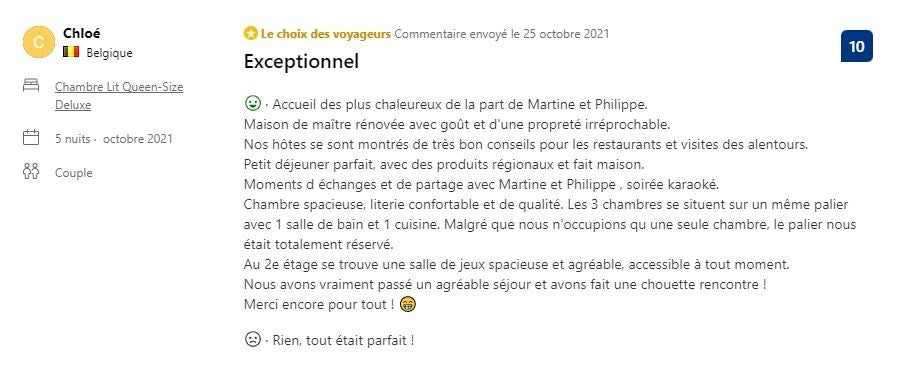
Task: Click Chloé's yellow avatar circle
Action: [38, 42]
